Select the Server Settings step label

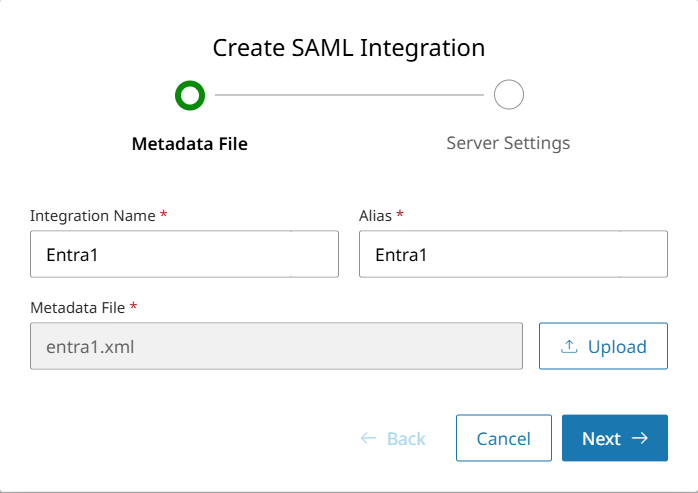coord(508,143)
